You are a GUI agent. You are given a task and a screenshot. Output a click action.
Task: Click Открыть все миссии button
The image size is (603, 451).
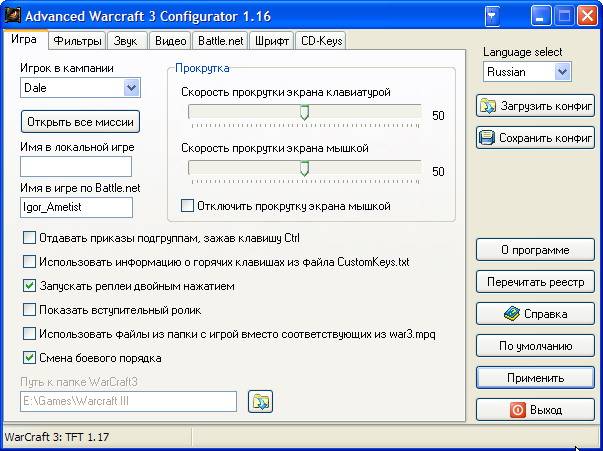pyautogui.click(x=80, y=122)
